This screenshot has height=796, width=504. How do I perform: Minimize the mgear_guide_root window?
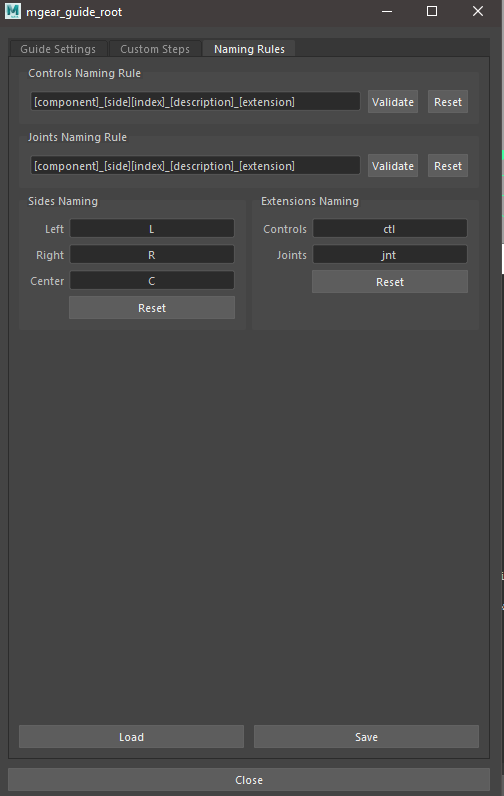pyautogui.click(x=387, y=11)
